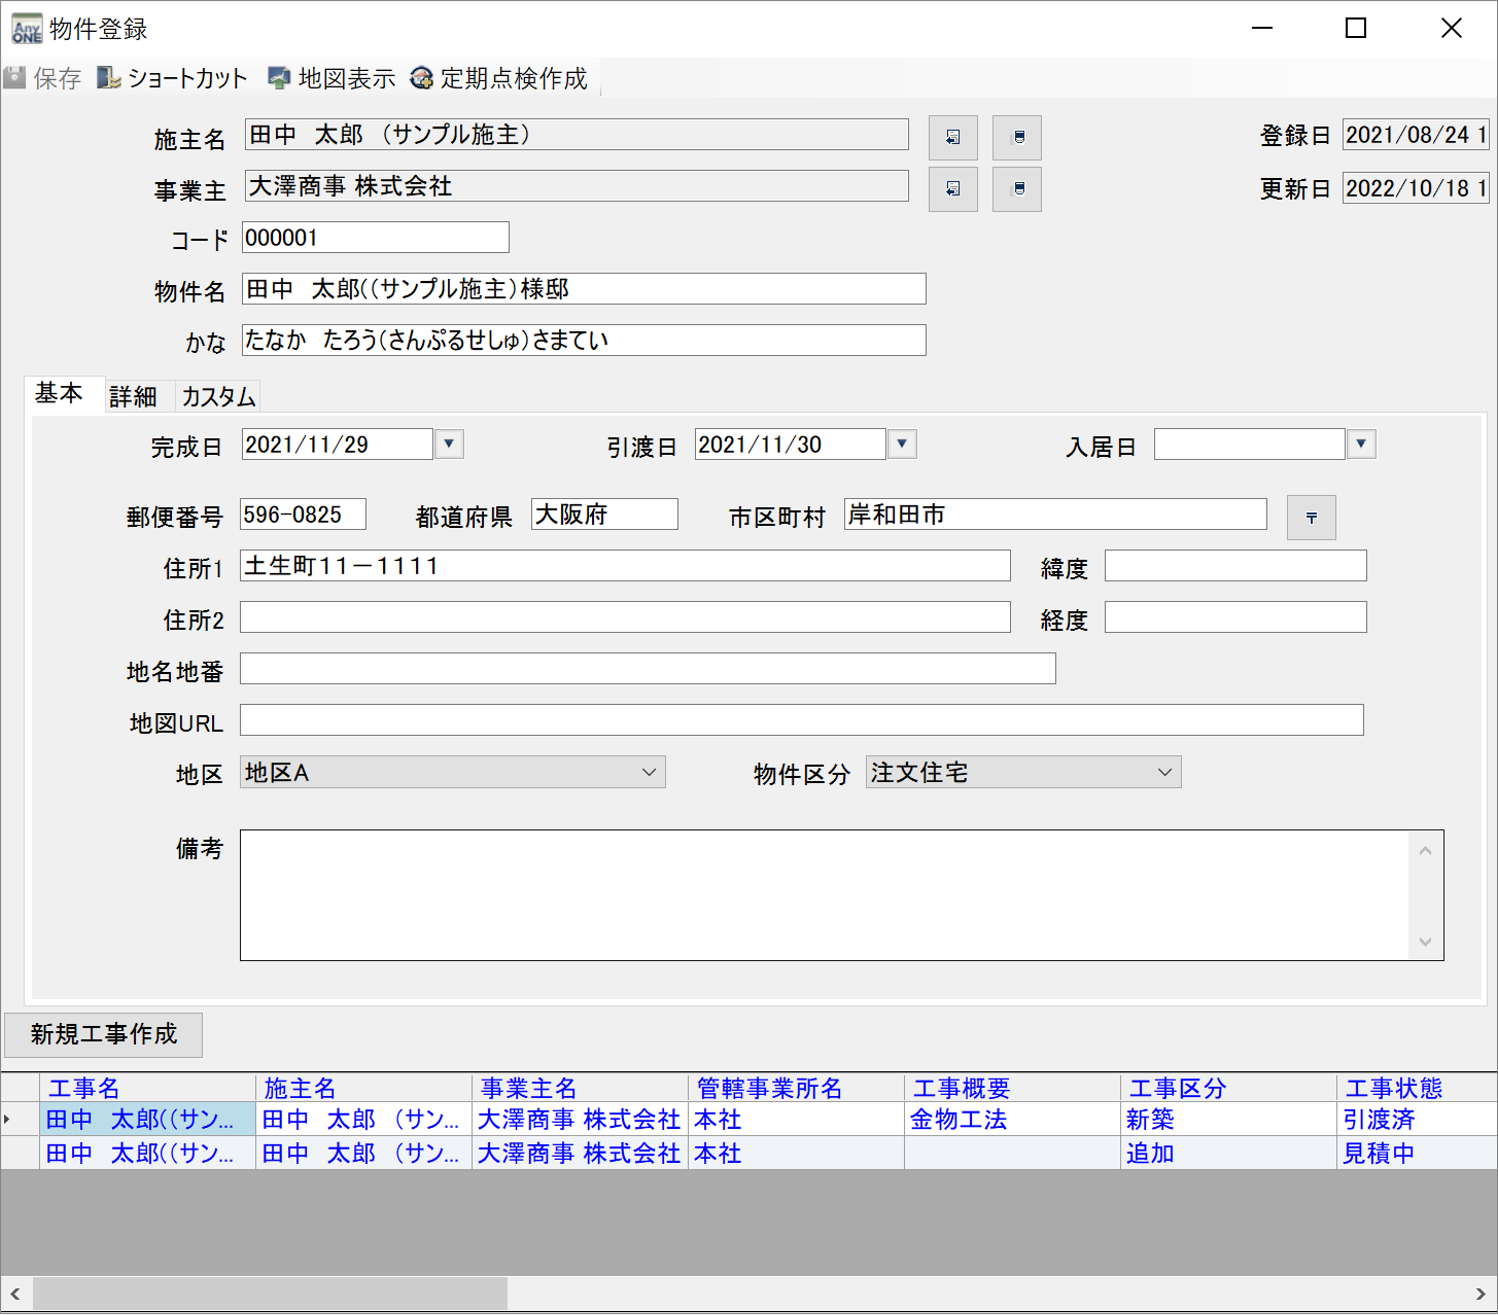Click 定期点検作成 in the toolbar
Screen dimensions: 1498x1315
click(x=499, y=78)
